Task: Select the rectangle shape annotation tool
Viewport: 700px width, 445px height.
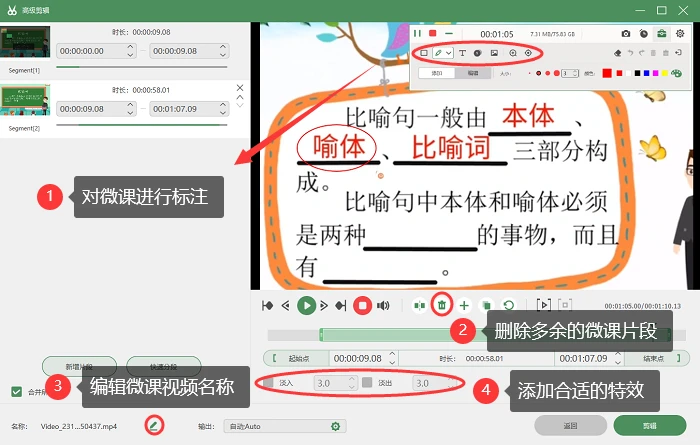Action: click(424, 53)
